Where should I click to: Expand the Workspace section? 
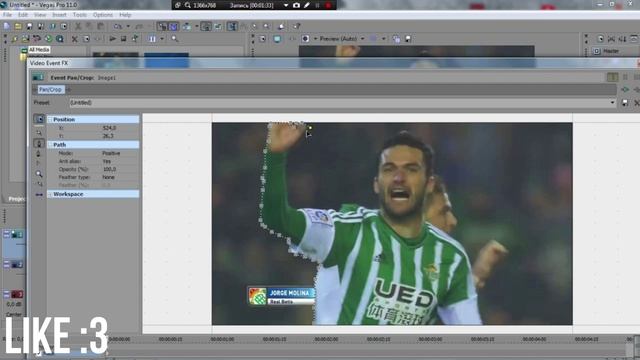50,194
